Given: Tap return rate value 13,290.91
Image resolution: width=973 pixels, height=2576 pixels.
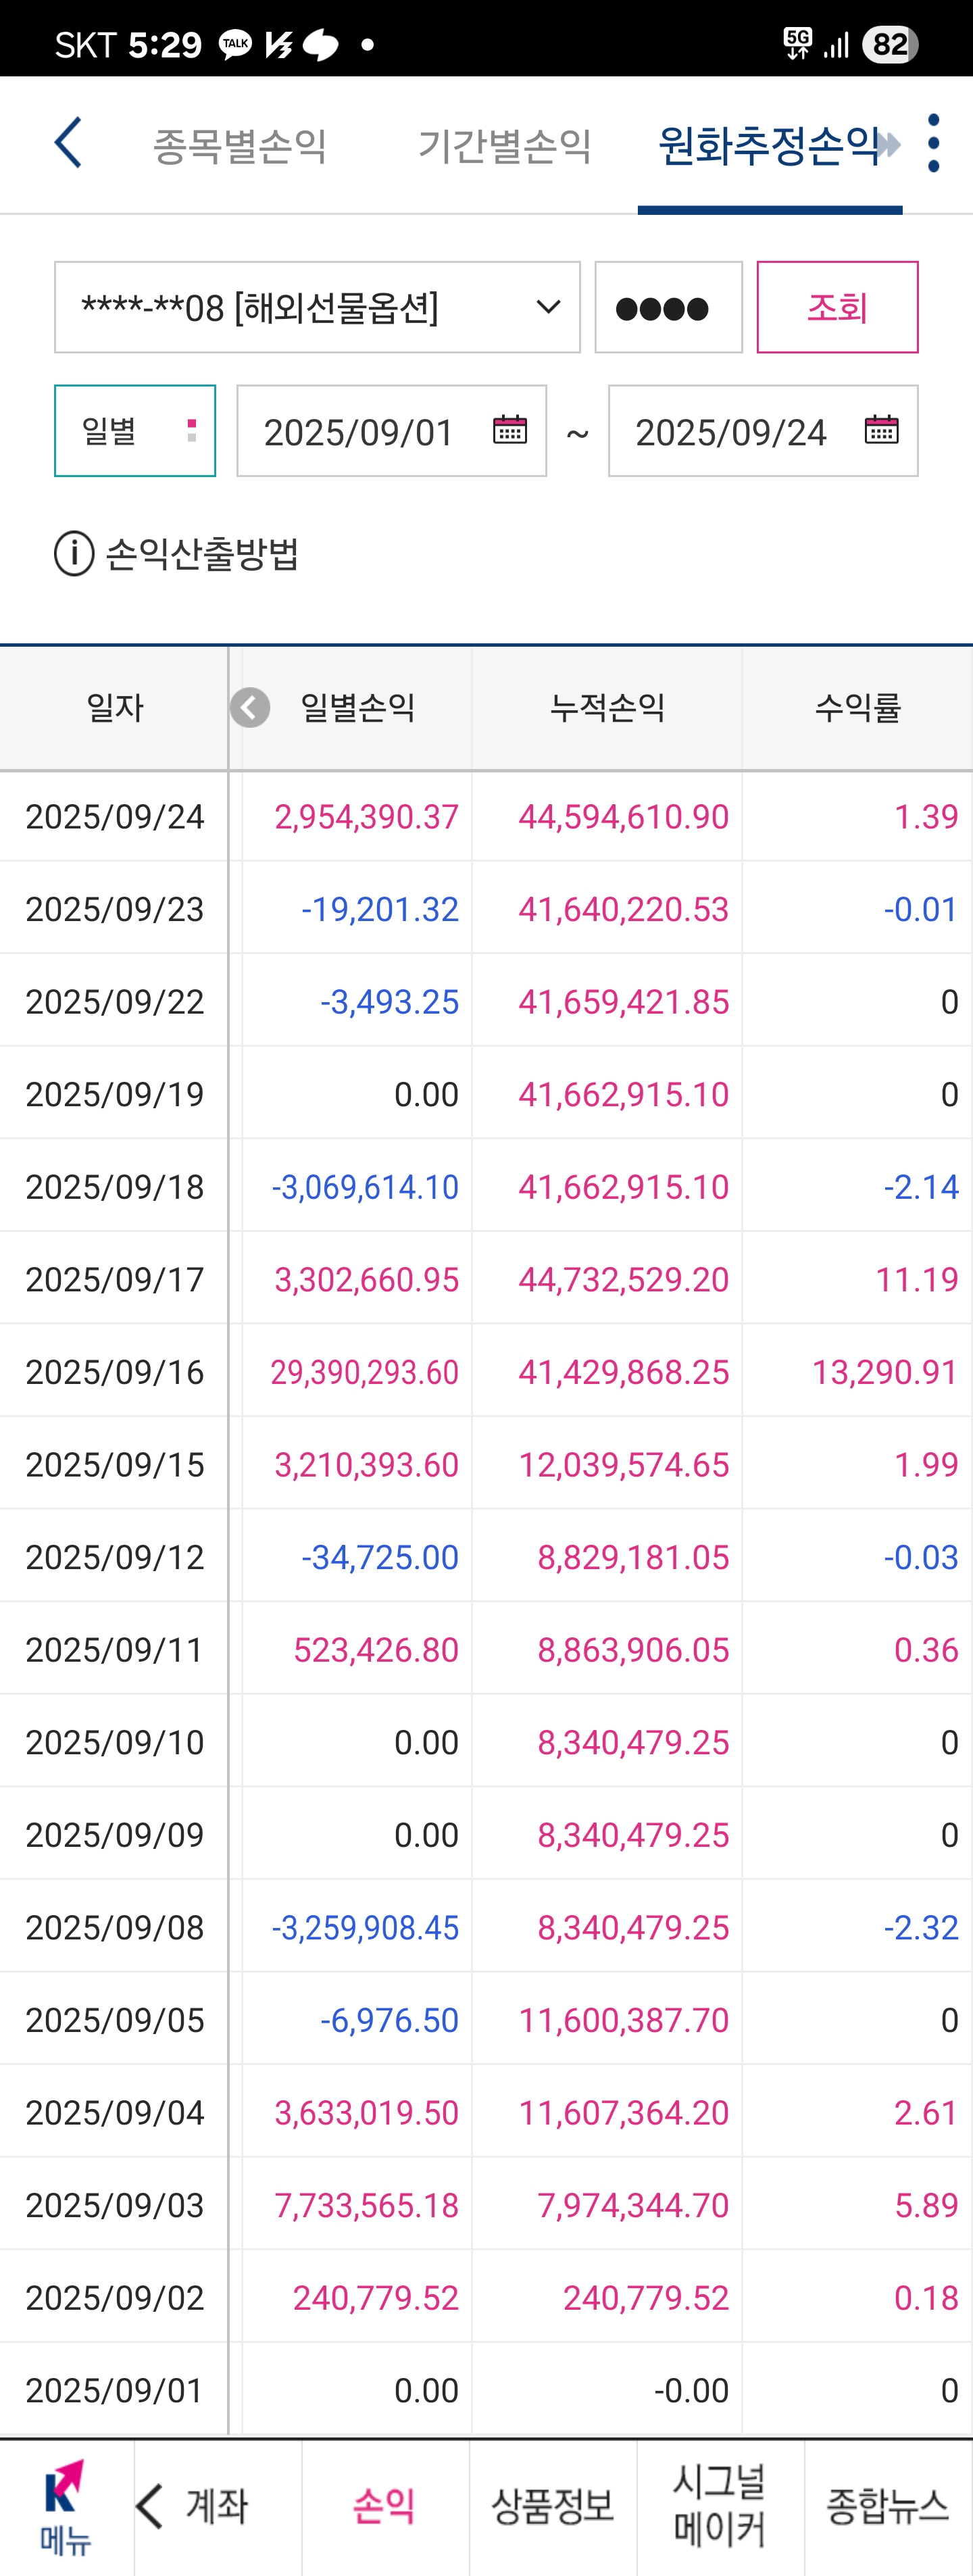Looking at the screenshot, I should pyautogui.click(x=885, y=1372).
